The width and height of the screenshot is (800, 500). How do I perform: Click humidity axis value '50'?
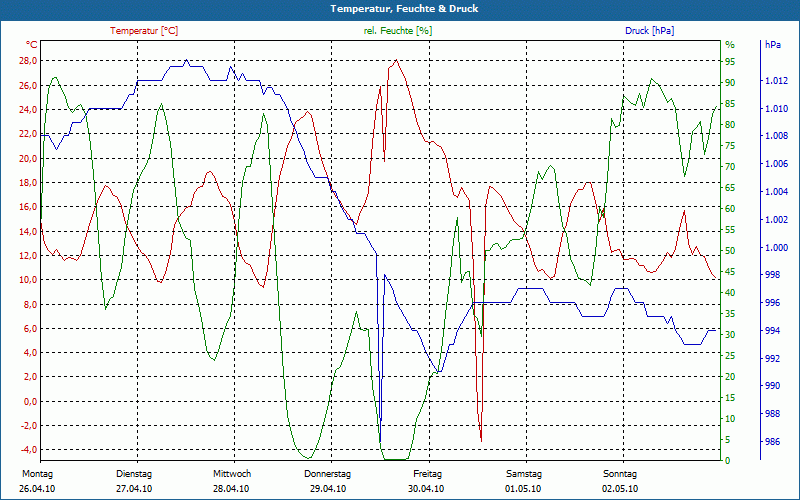click(731, 251)
